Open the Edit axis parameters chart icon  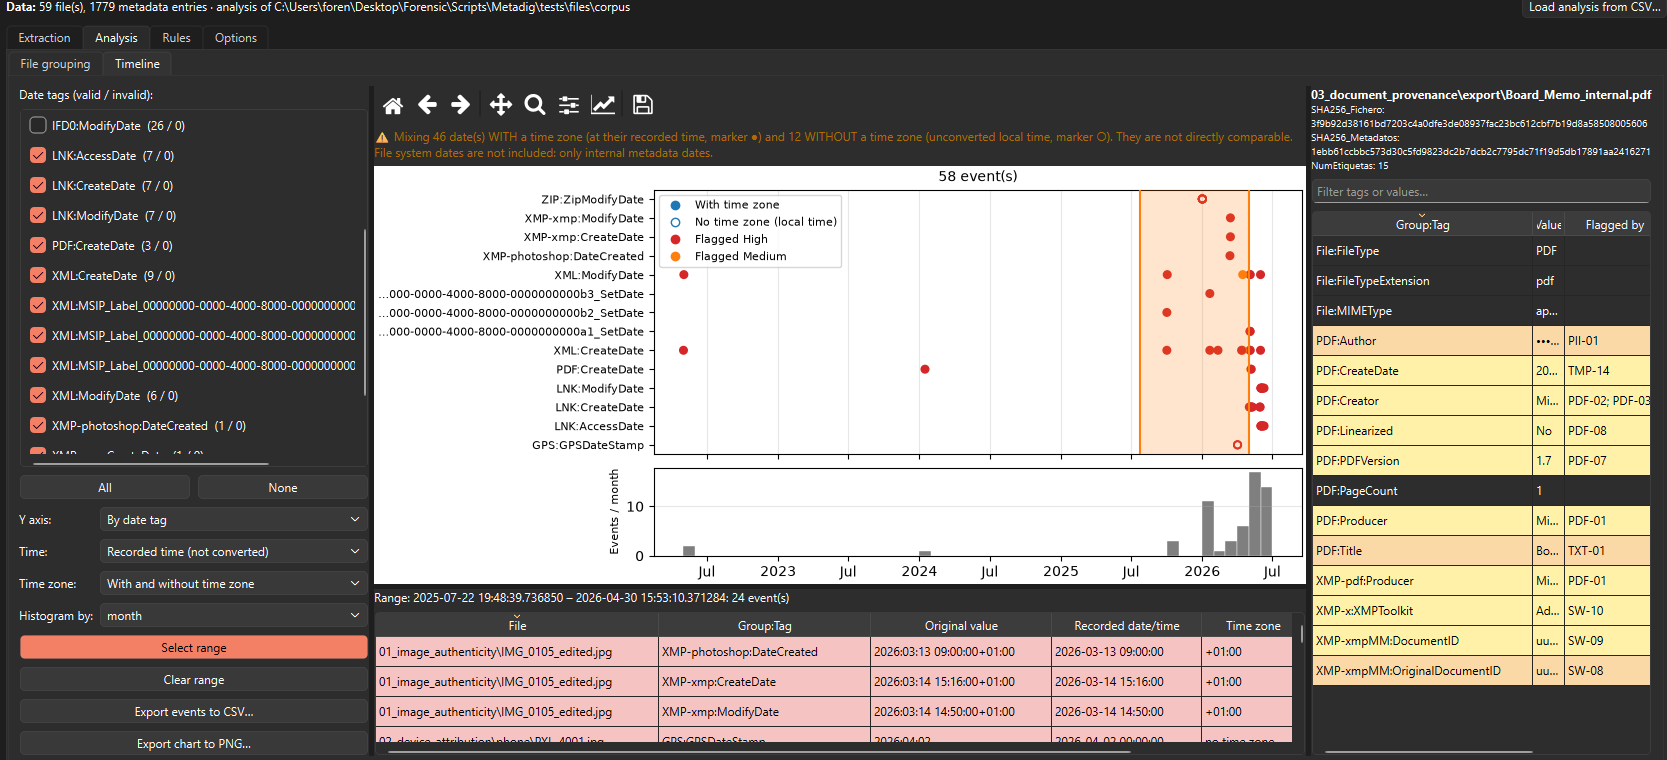click(603, 105)
